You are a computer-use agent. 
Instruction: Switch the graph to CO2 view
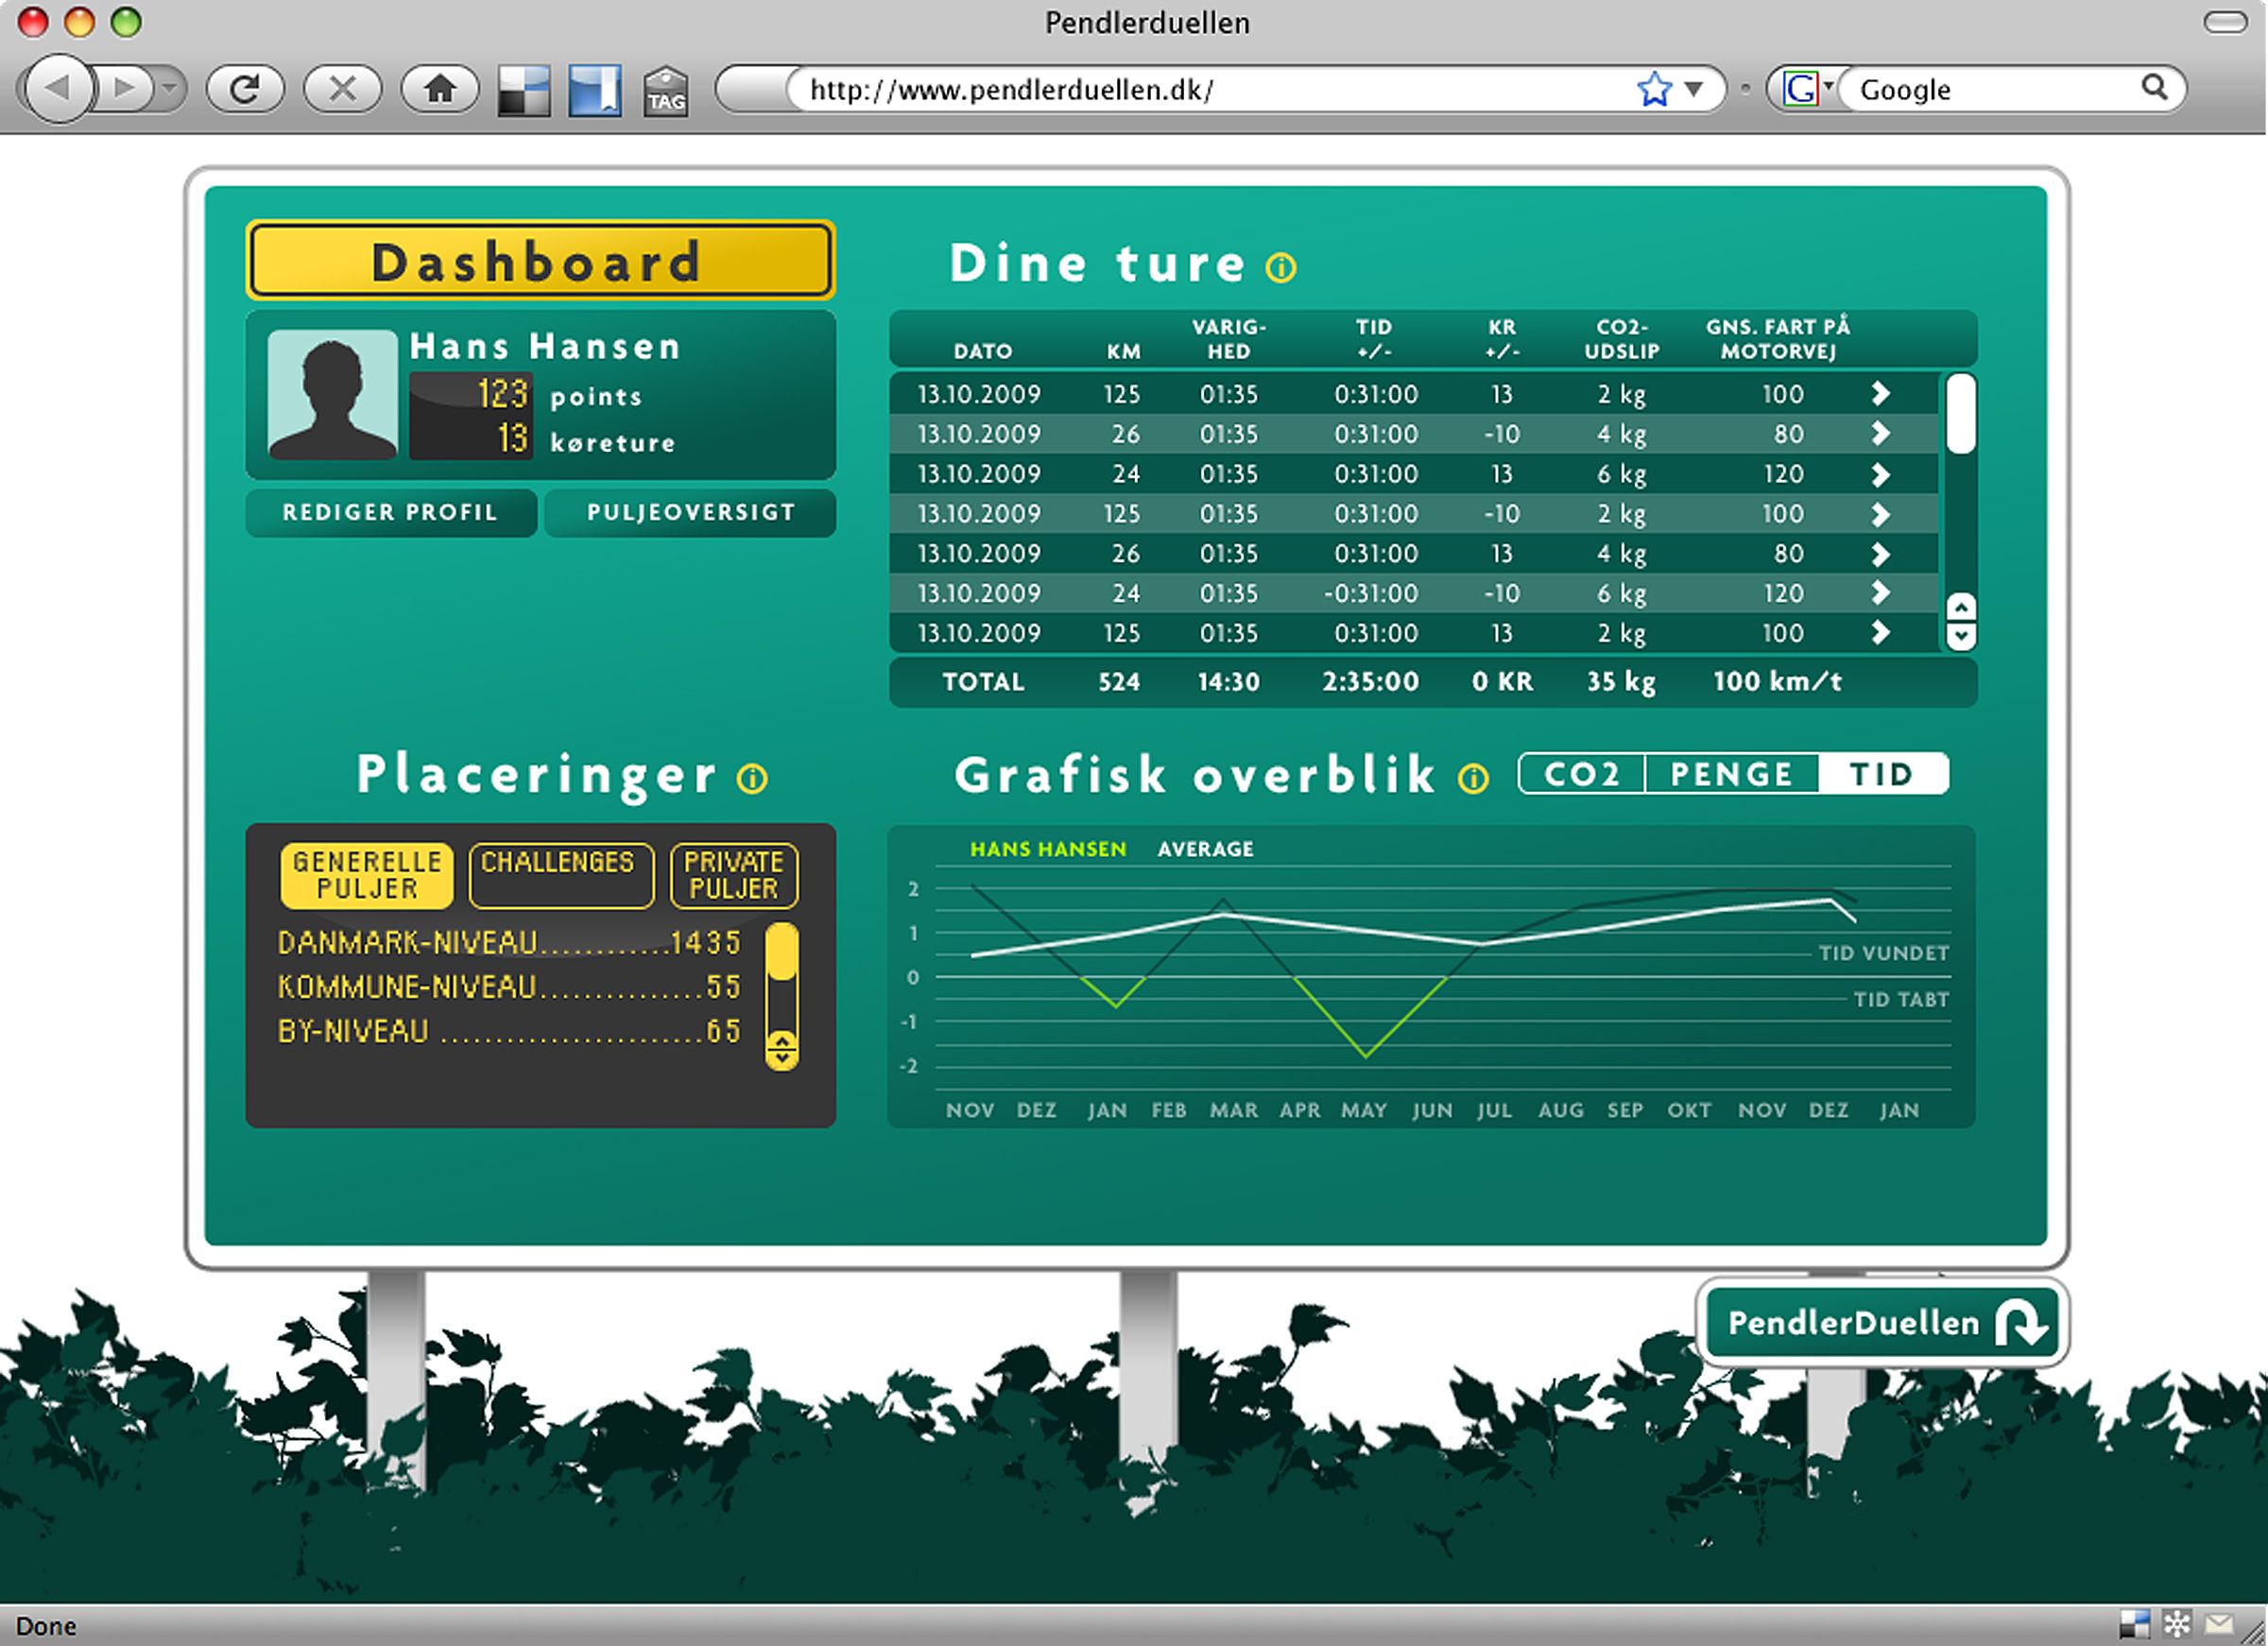point(1582,774)
